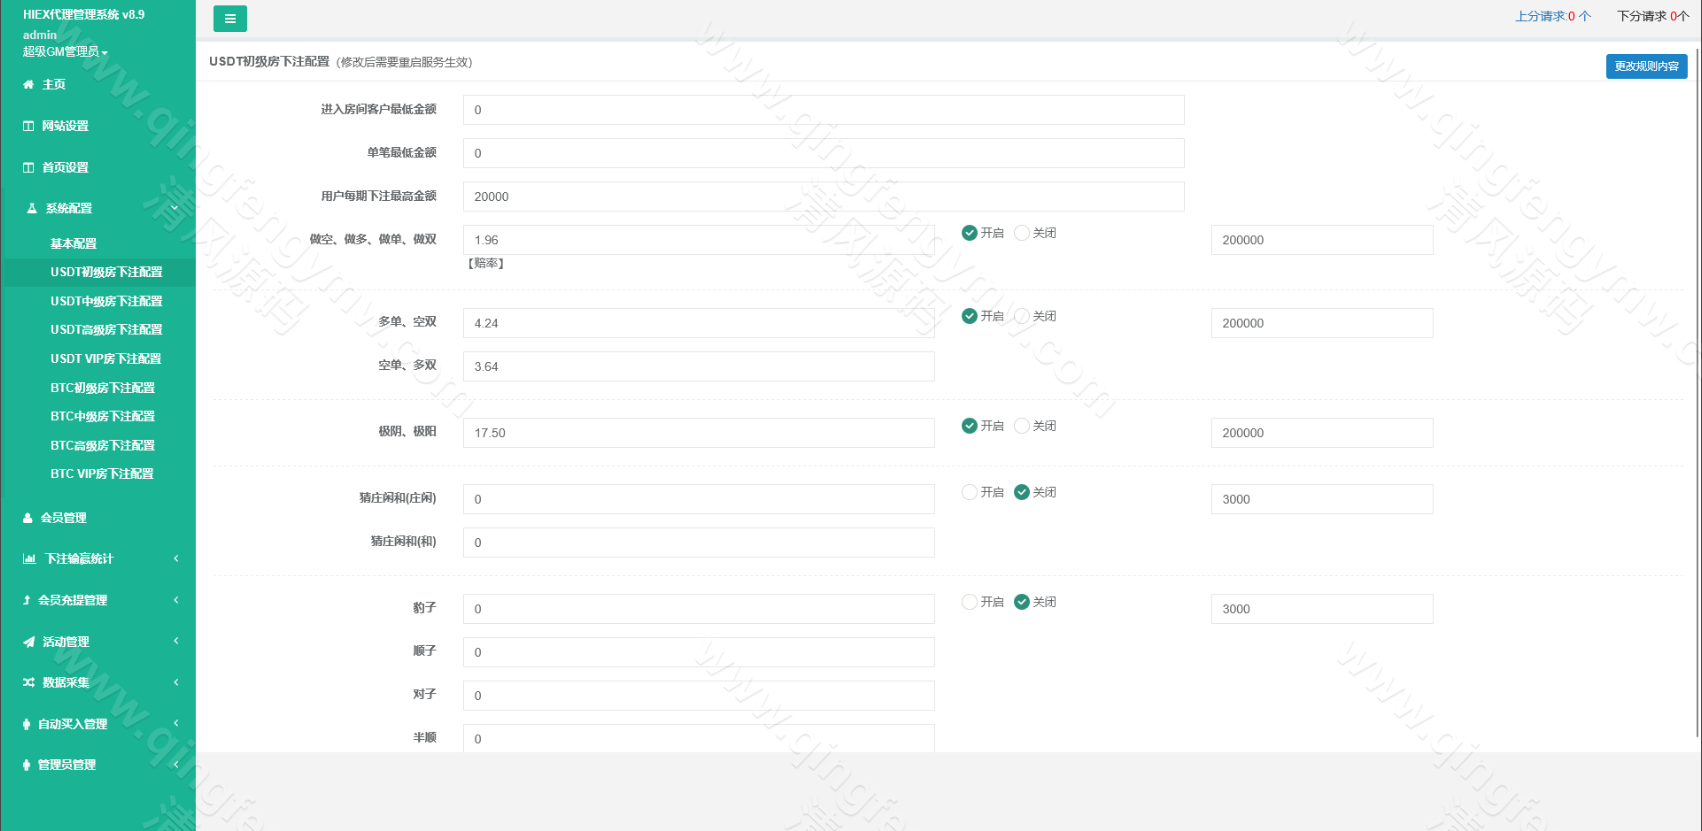Click the 更改规则内容 button
The image size is (1702, 831).
[x=1646, y=66]
